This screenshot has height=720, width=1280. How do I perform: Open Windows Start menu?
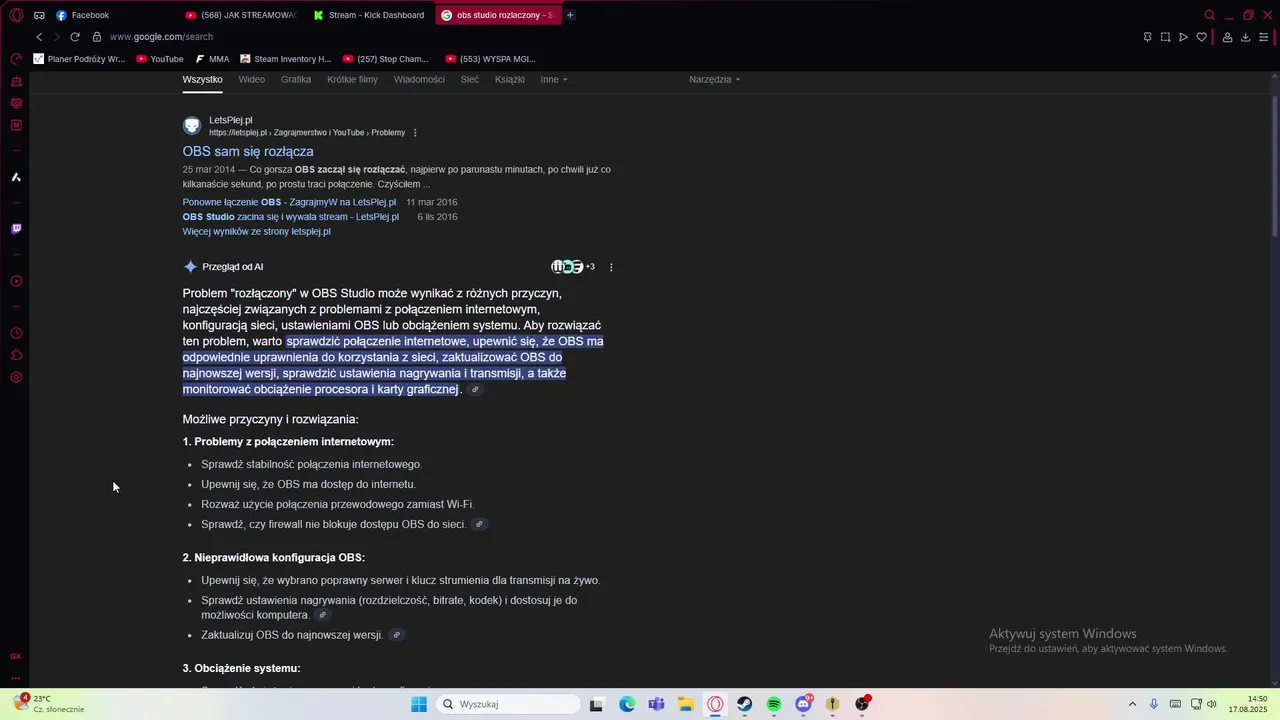click(x=419, y=704)
